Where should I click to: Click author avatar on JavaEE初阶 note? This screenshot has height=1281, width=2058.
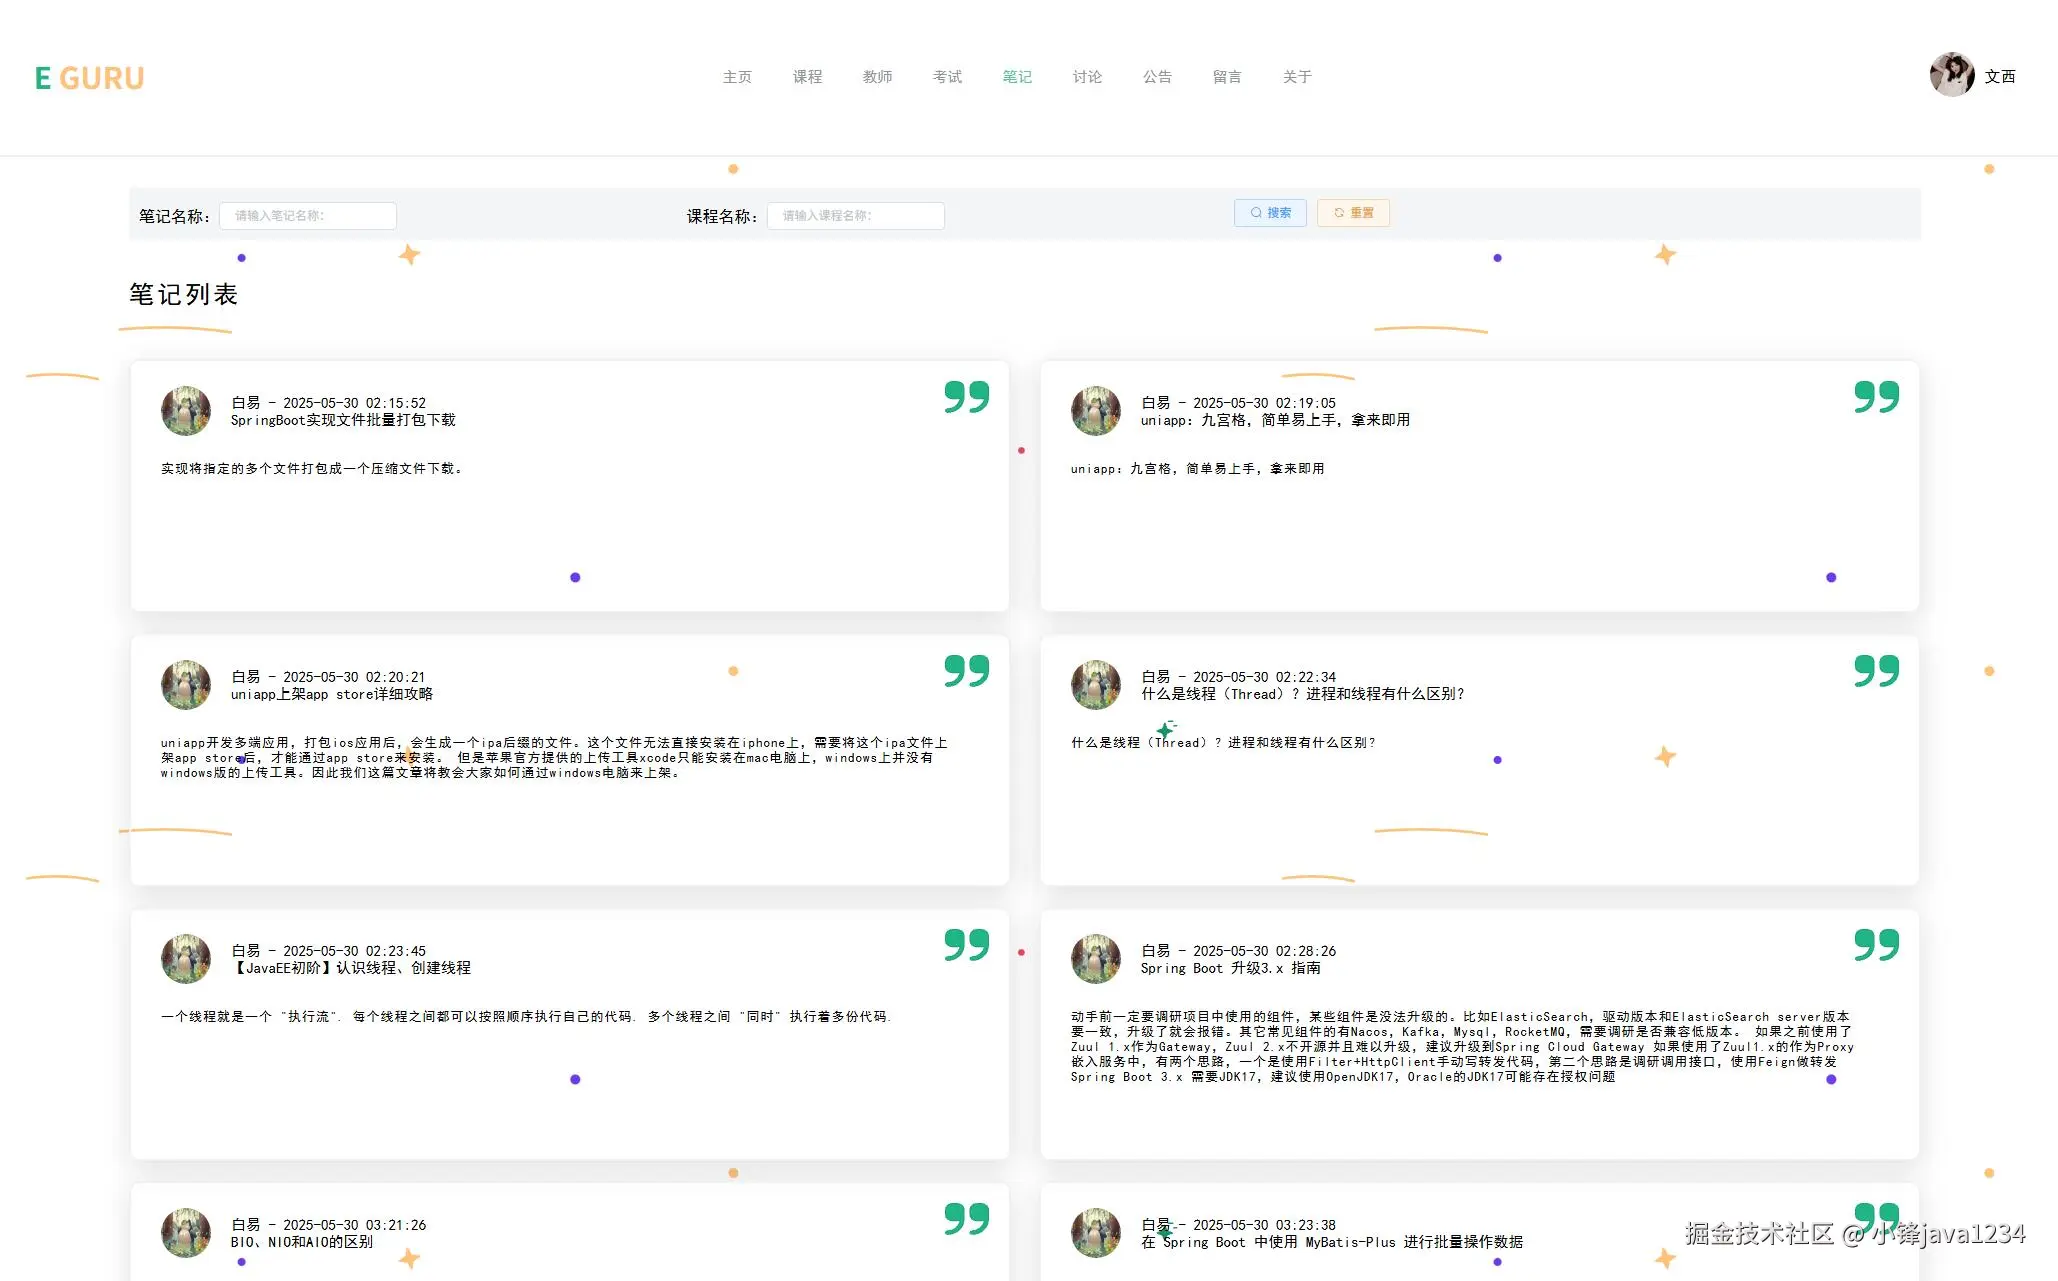[186, 959]
